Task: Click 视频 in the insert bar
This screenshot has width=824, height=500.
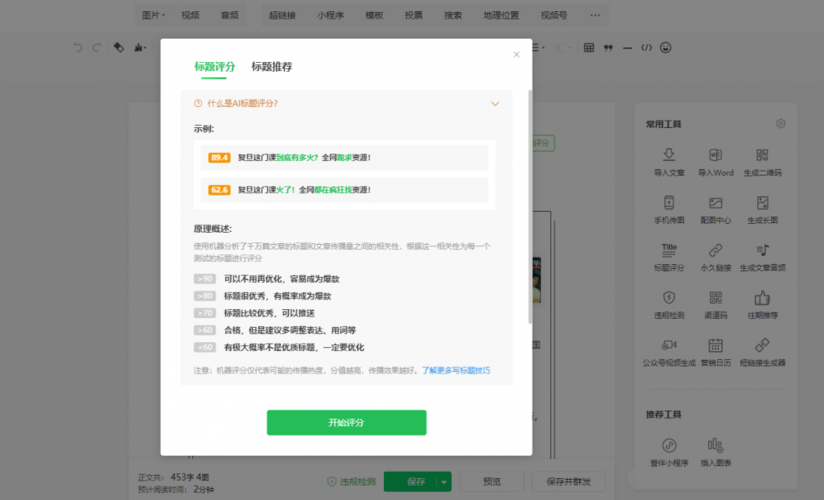Action: tap(190, 15)
